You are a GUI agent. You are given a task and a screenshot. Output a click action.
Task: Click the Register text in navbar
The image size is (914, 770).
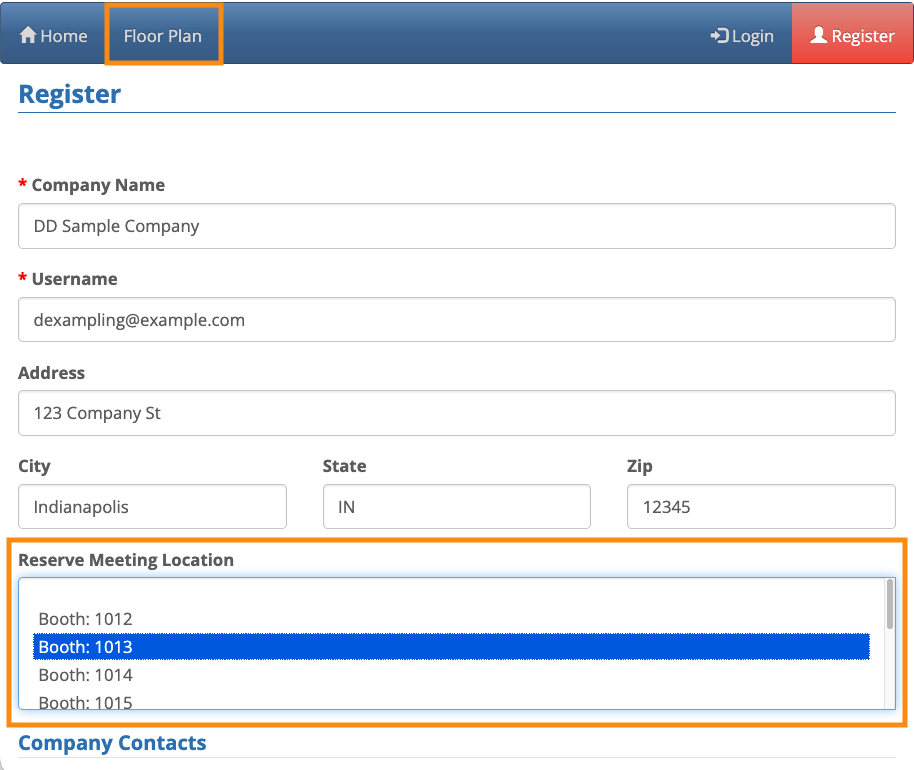point(863,36)
